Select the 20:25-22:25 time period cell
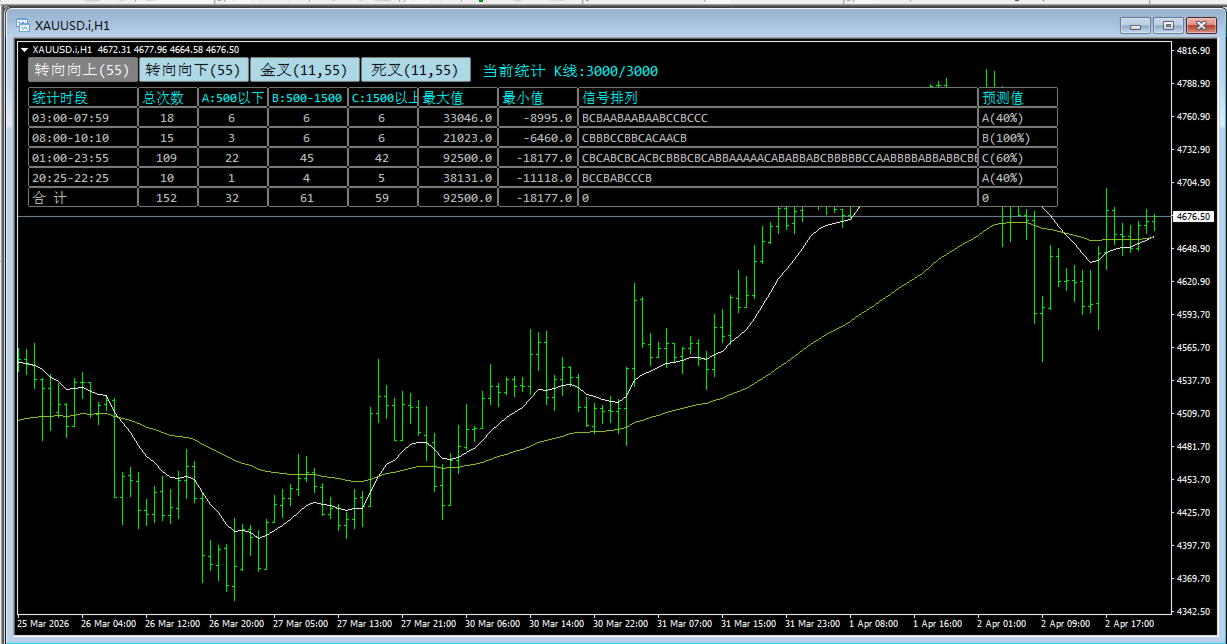The width and height of the screenshot is (1227, 644). pos(83,178)
